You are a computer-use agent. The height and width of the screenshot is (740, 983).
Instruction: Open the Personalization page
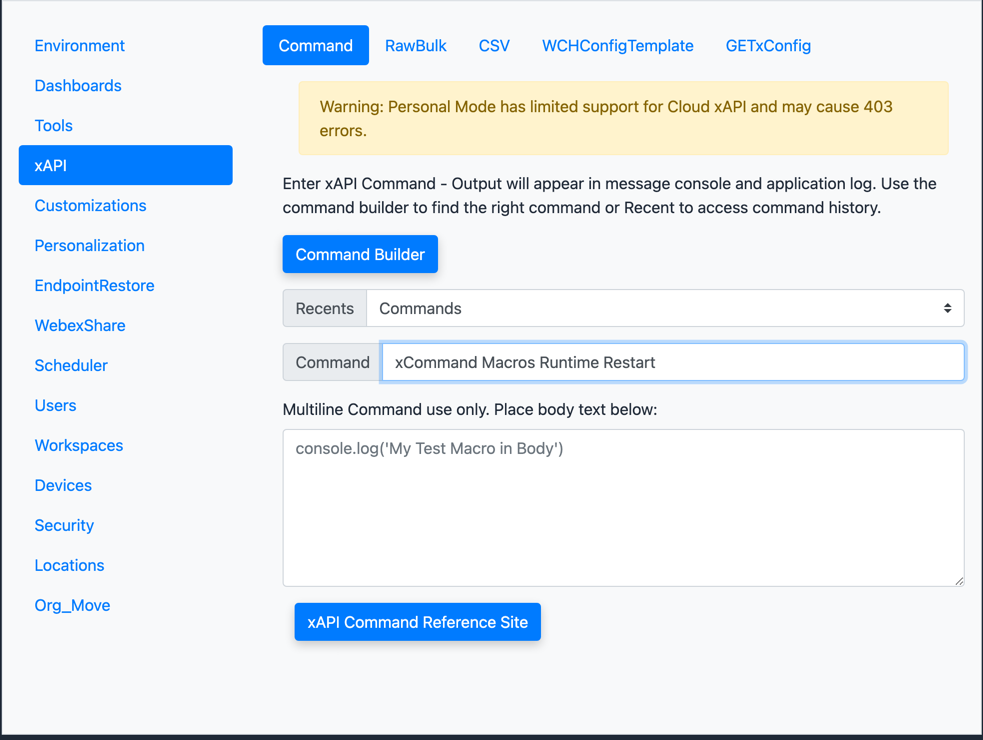point(89,246)
